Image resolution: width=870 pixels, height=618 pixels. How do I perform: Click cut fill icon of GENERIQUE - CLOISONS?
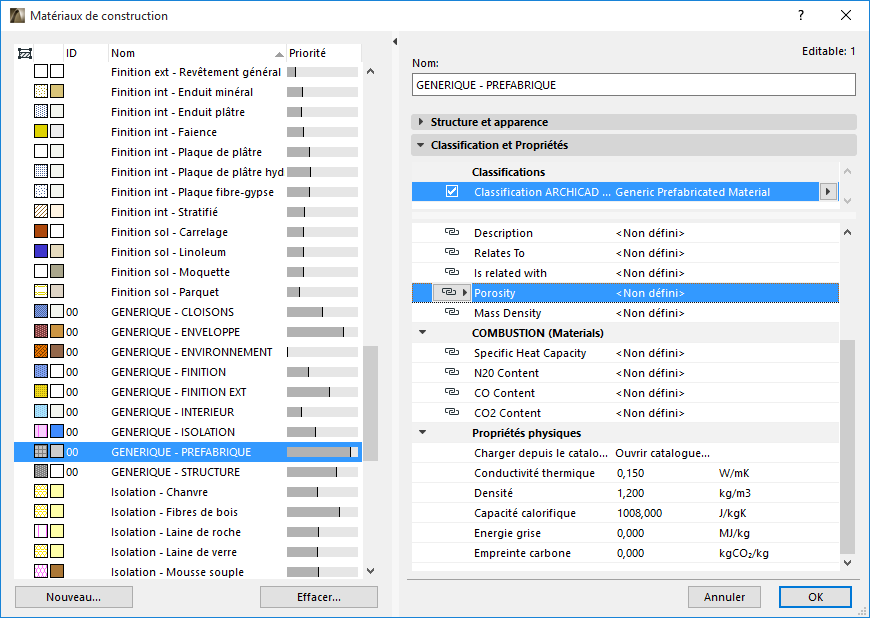pyautogui.click(x=41, y=311)
